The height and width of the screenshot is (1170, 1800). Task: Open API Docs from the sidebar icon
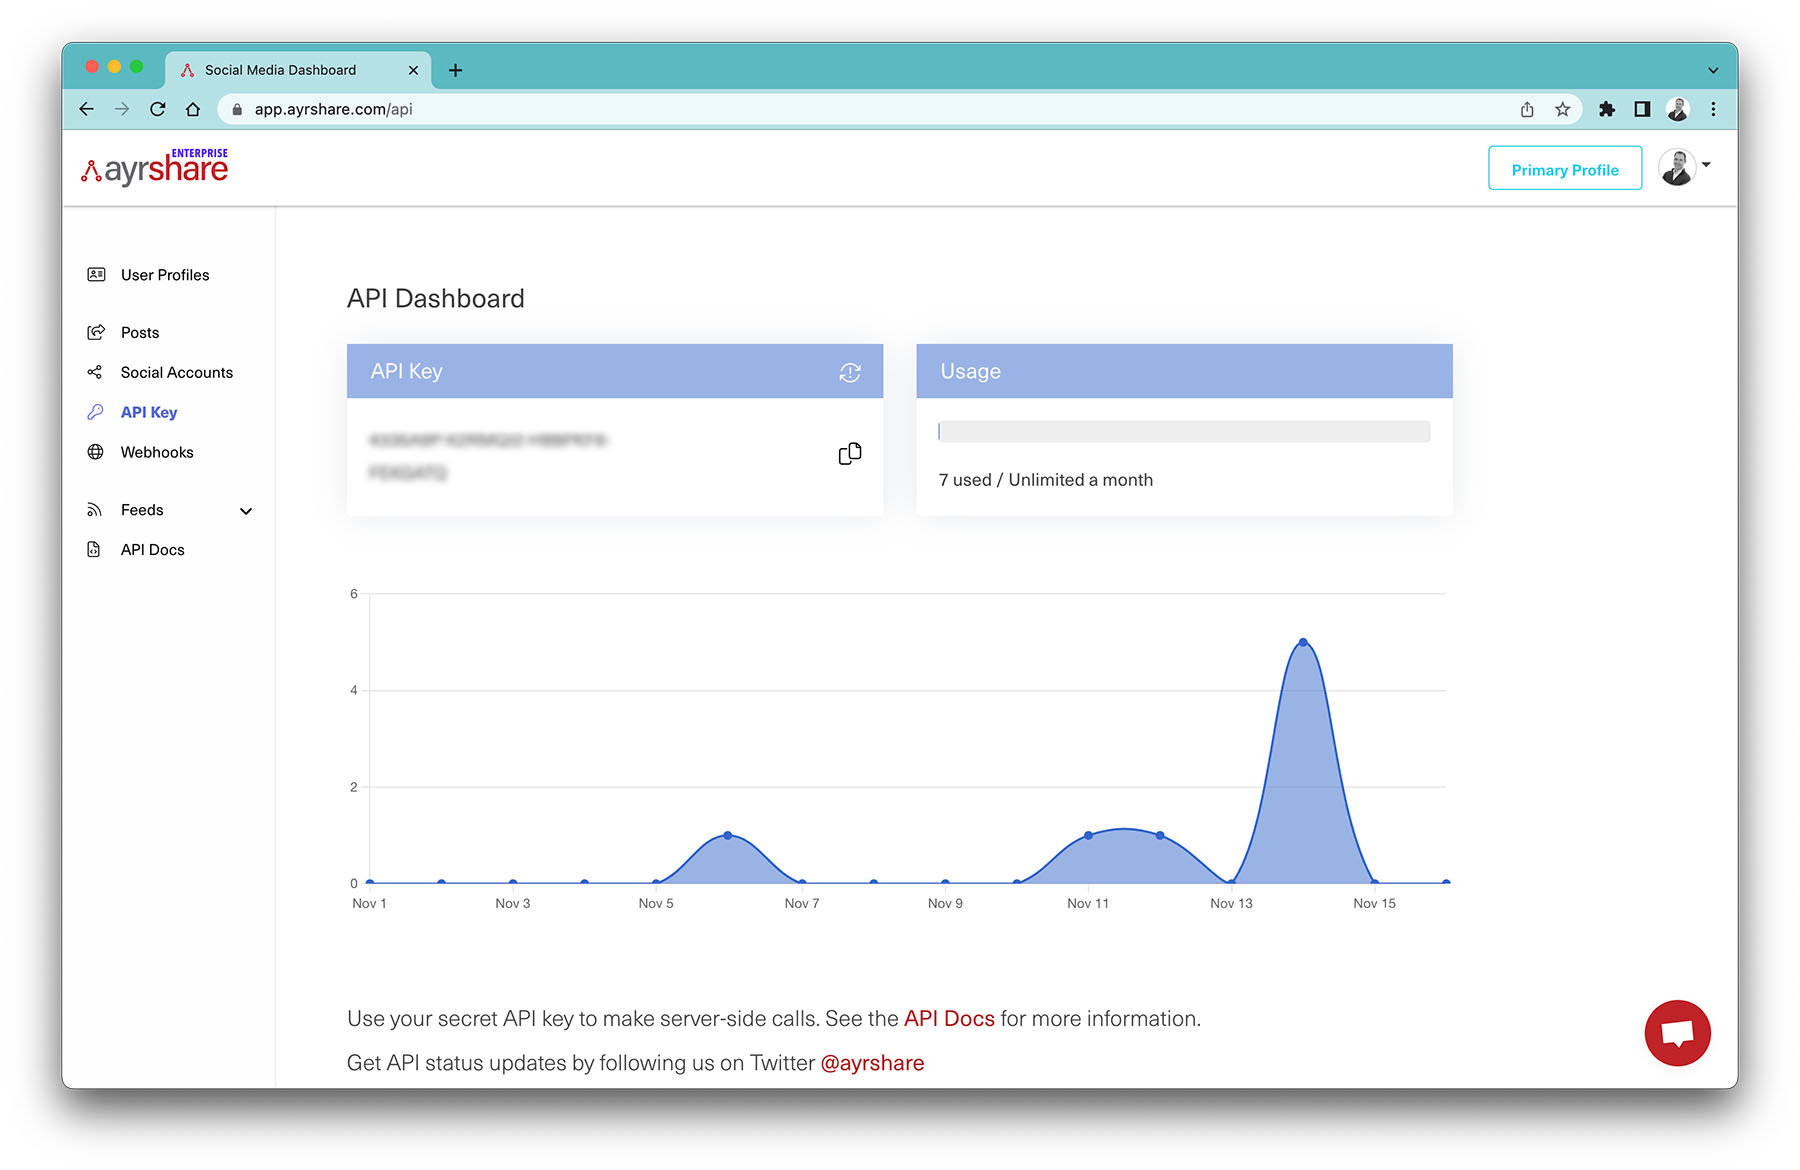tap(93, 548)
